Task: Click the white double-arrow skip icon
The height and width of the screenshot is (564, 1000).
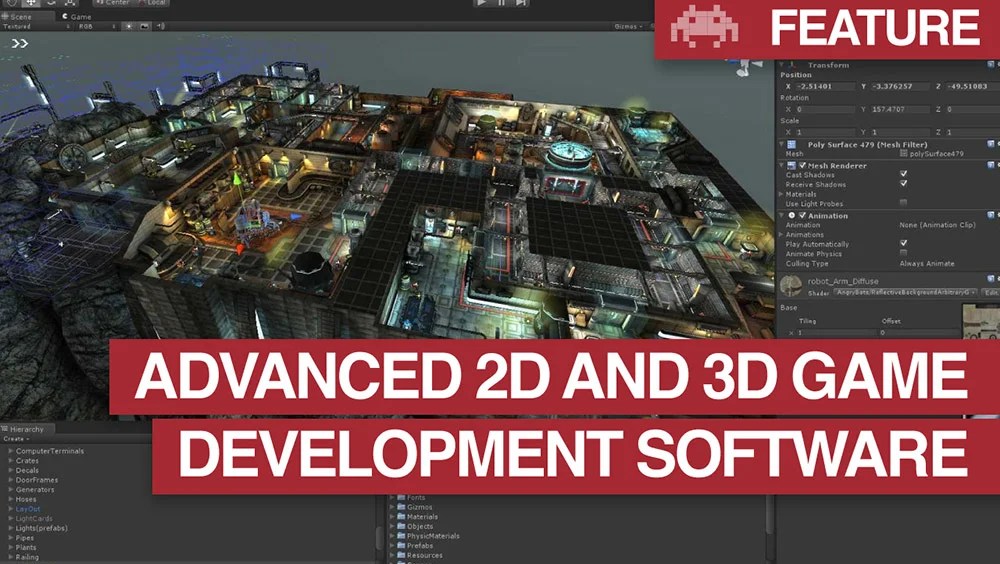Action: [20, 43]
